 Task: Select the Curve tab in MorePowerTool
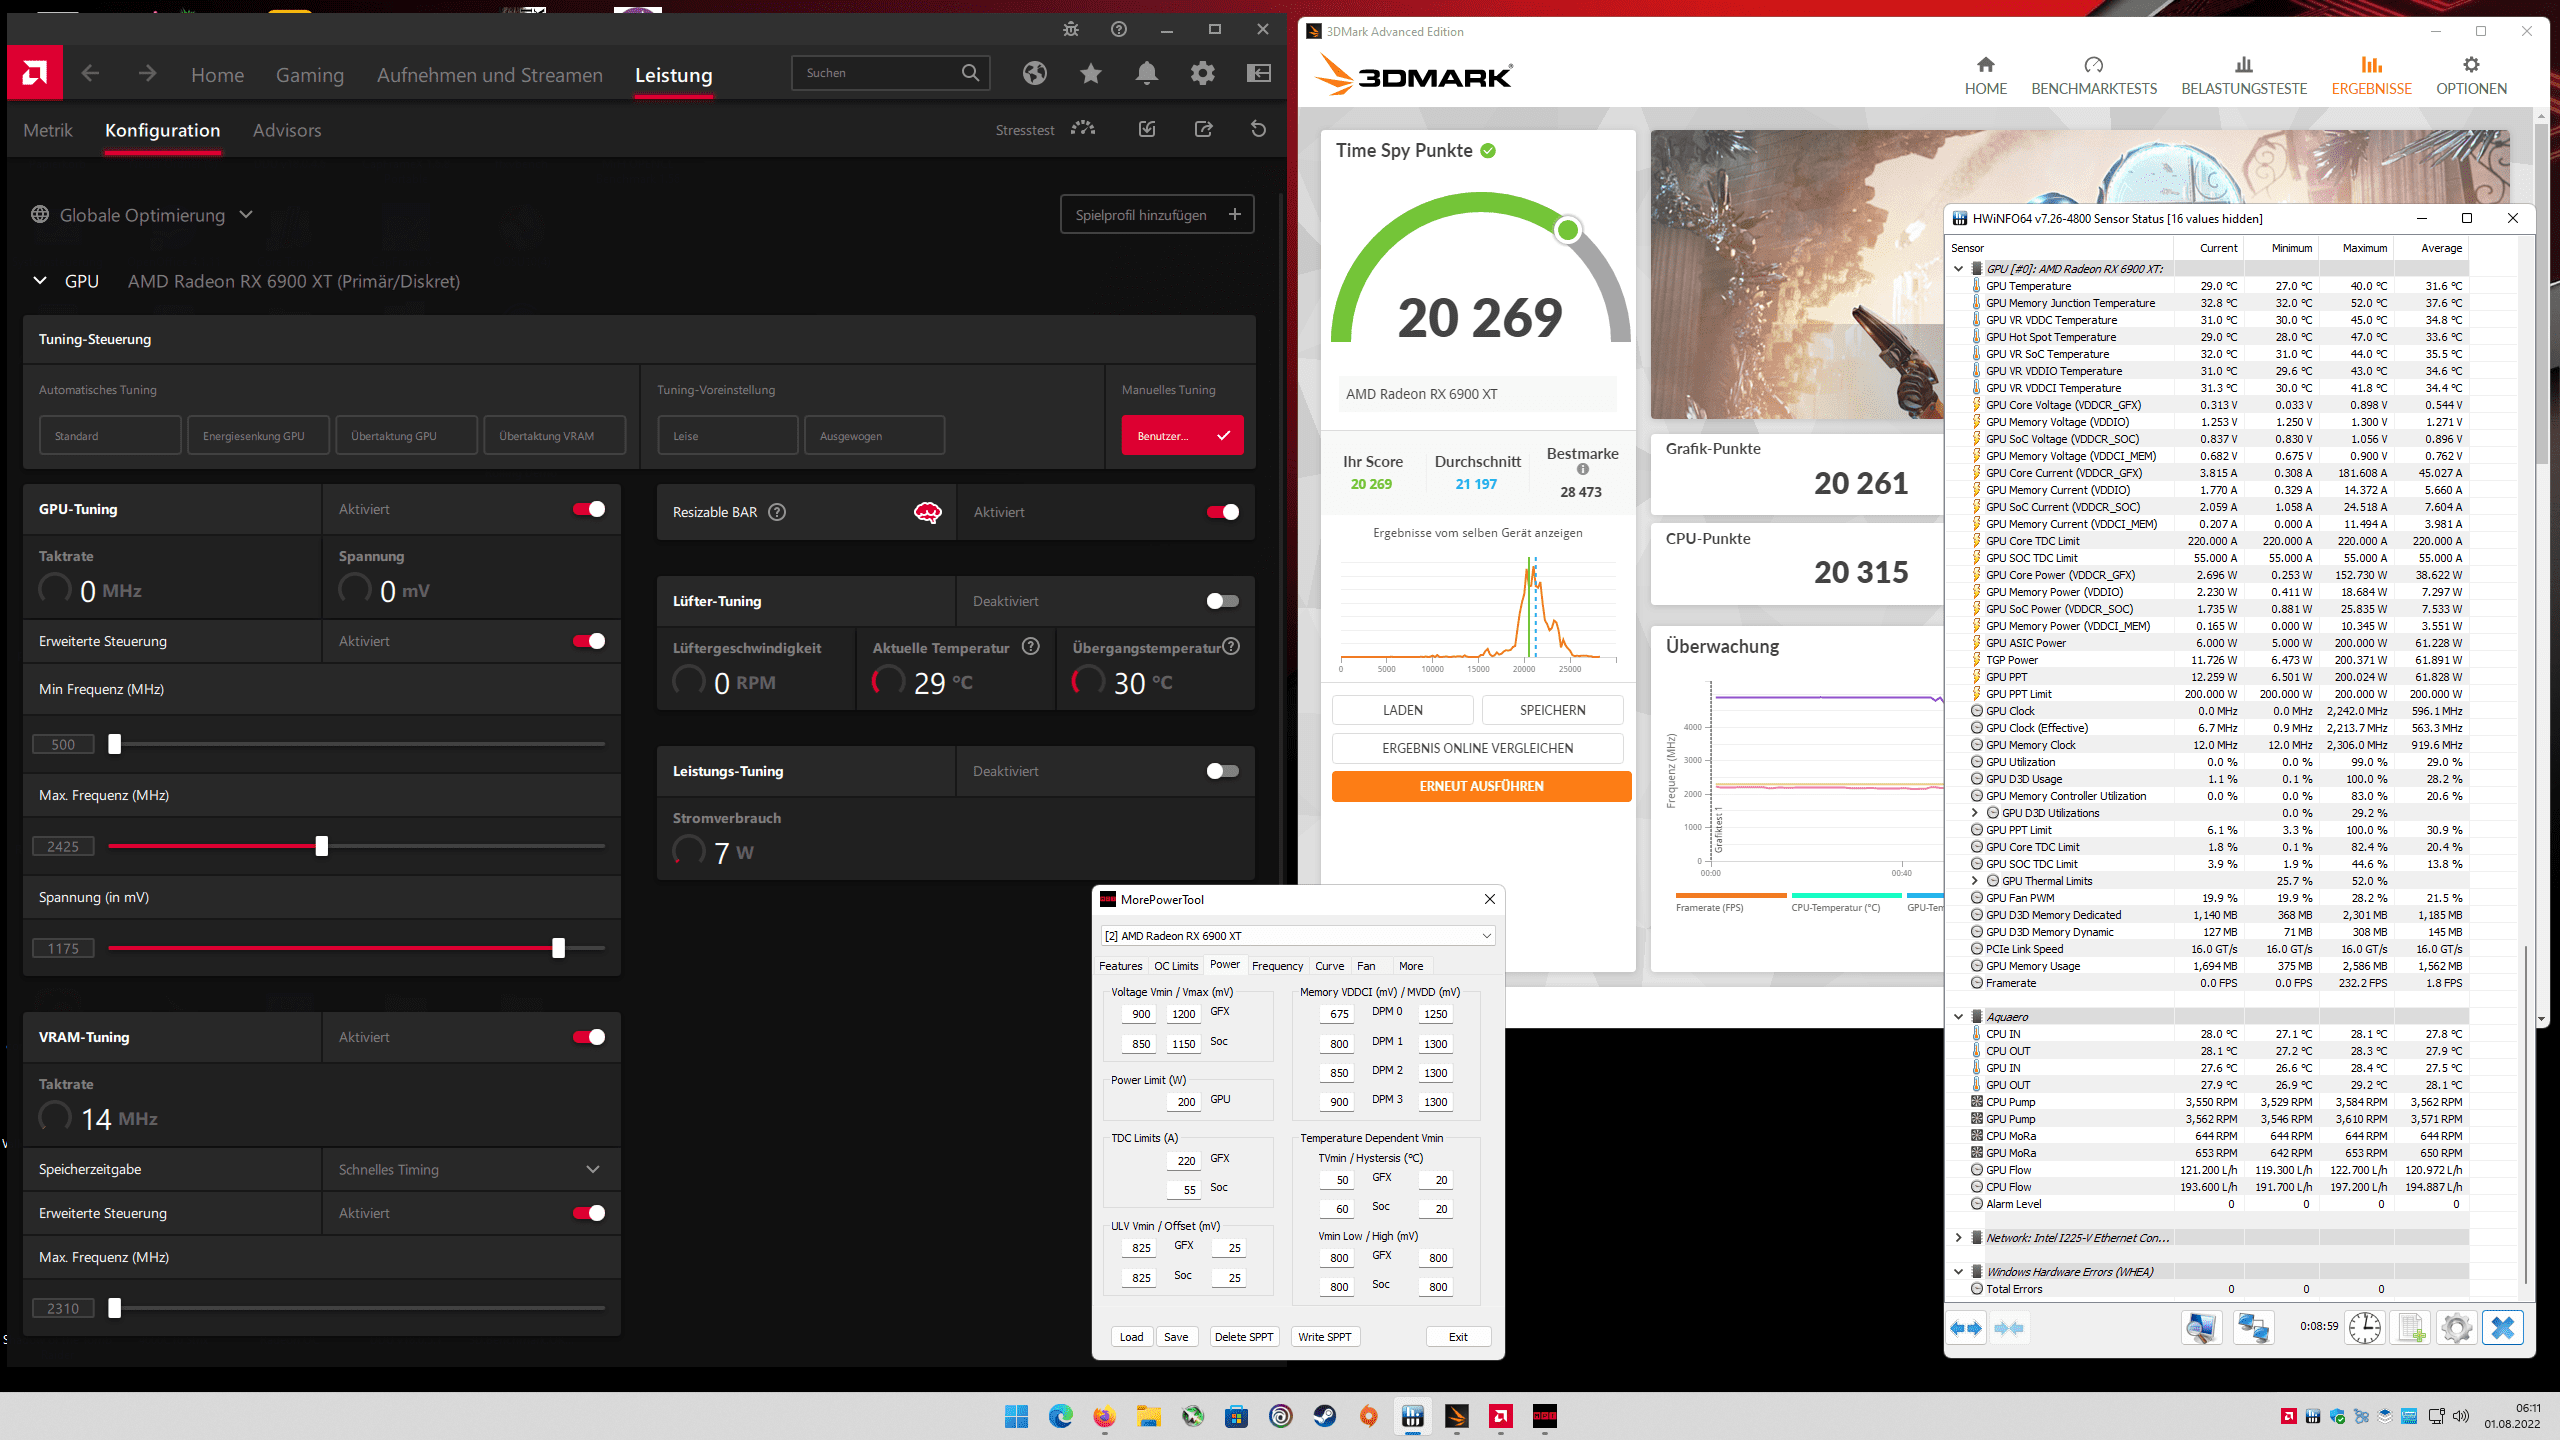[1329, 966]
